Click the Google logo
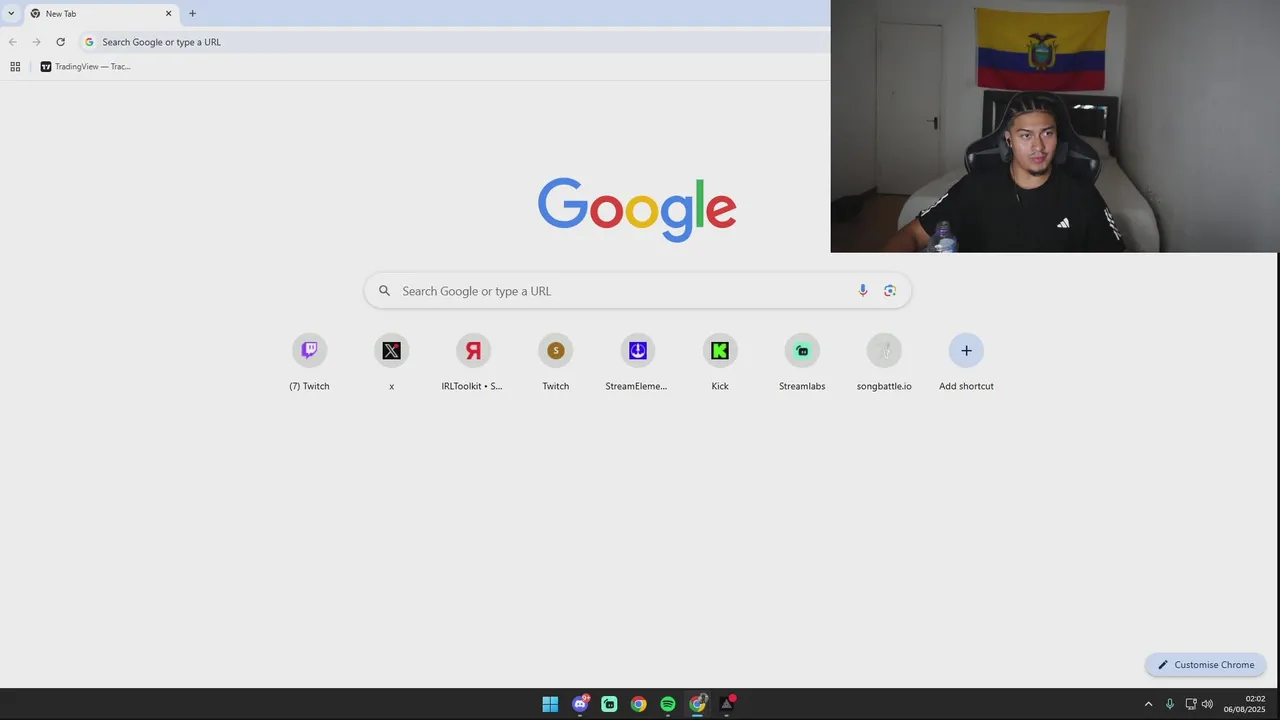1280x720 pixels. click(637, 210)
